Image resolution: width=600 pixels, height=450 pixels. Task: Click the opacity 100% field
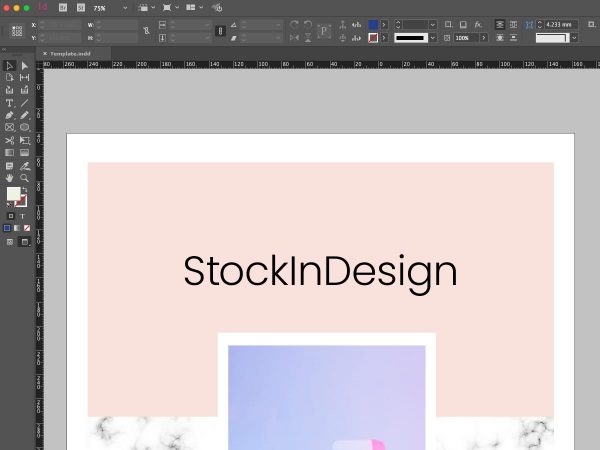466,38
